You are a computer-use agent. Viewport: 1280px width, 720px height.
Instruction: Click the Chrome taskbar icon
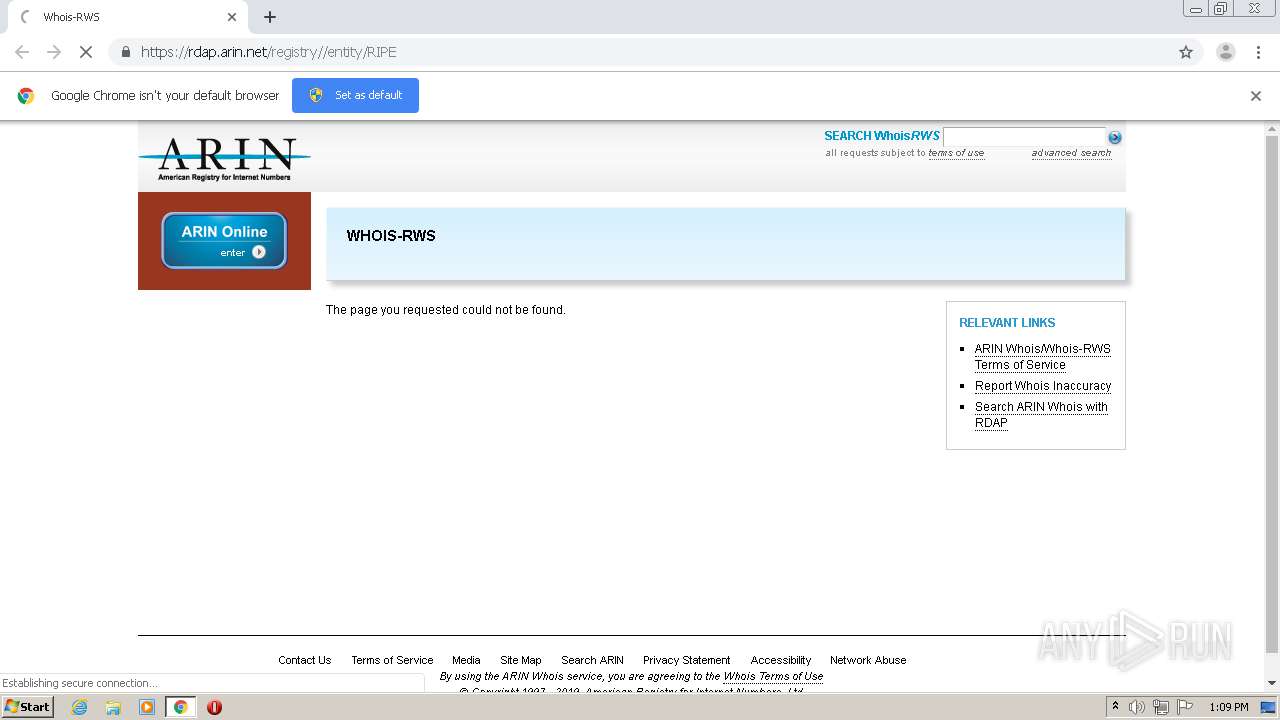[180, 707]
